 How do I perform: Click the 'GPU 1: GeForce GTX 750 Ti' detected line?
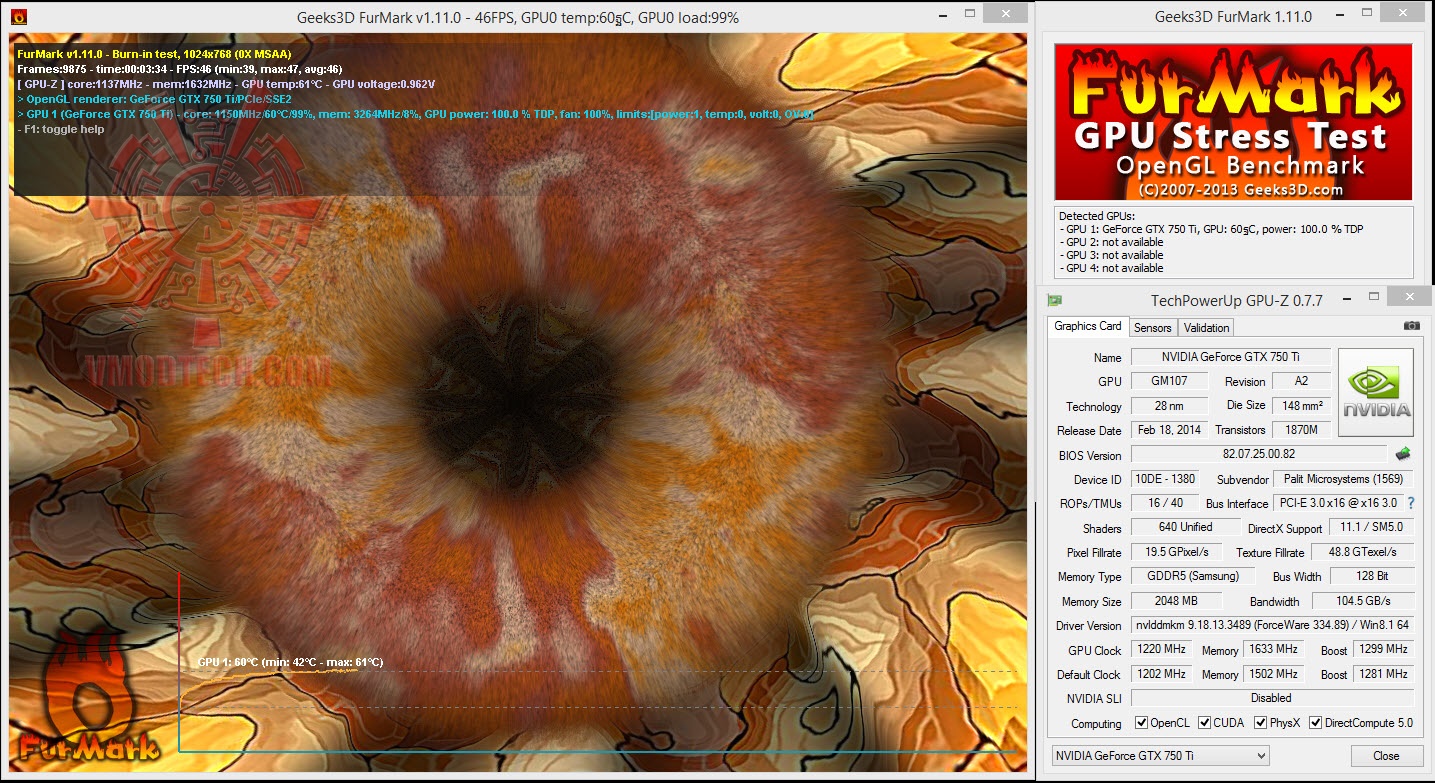pos(1210,229)
